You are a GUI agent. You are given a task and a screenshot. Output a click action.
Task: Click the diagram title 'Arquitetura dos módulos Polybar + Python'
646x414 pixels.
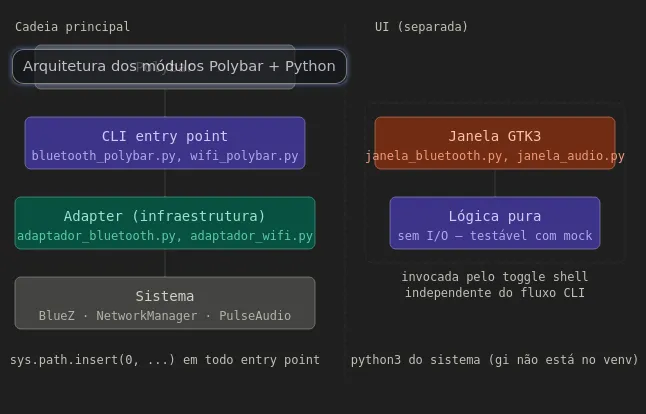(x=179, y=66)
